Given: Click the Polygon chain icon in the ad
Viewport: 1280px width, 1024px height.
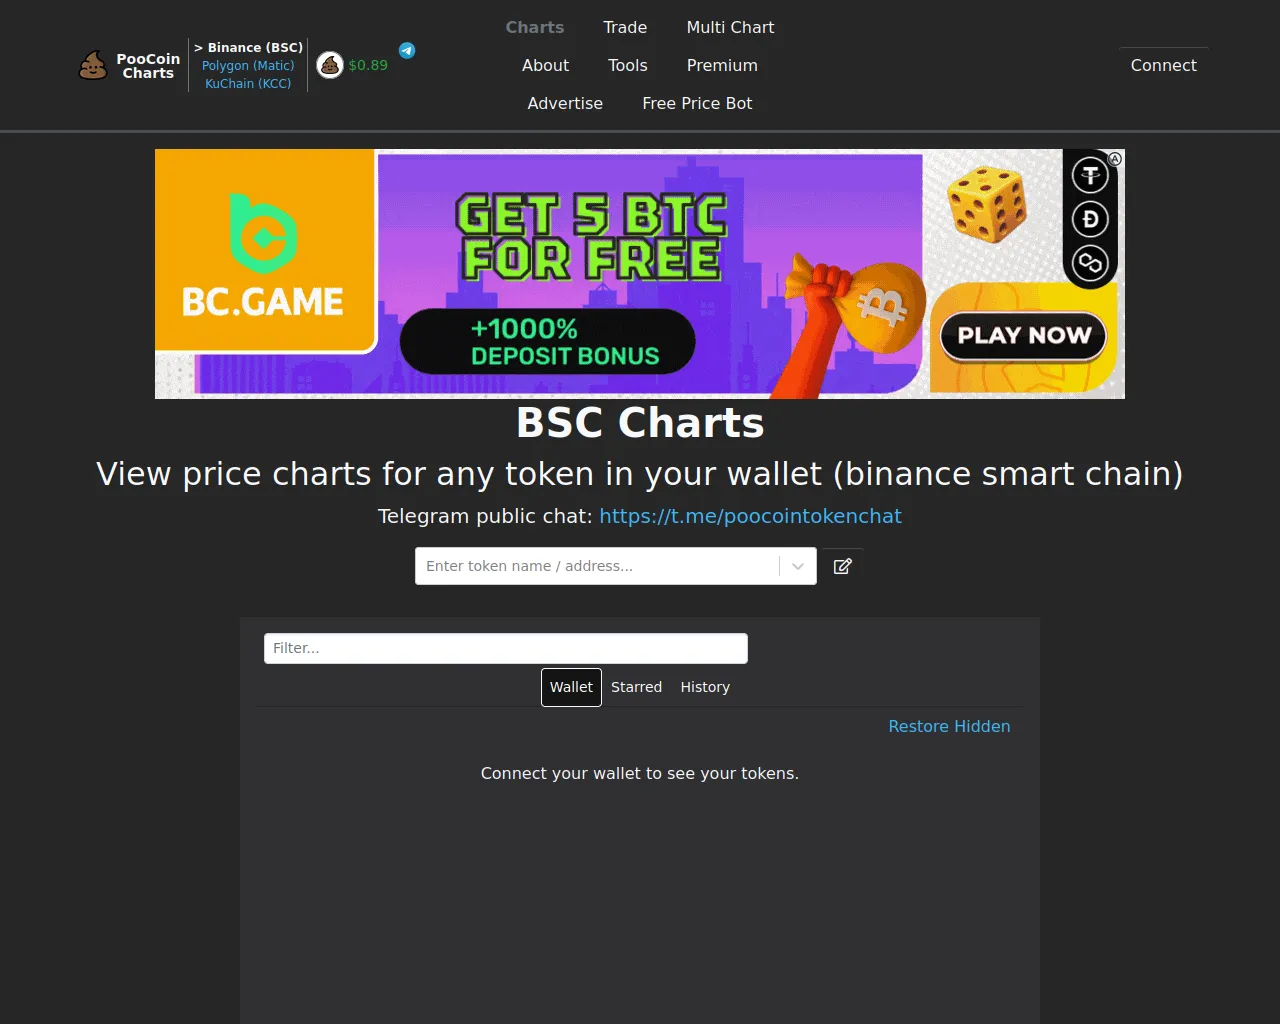Looking at the screenshot, I should pos(1090,262).
